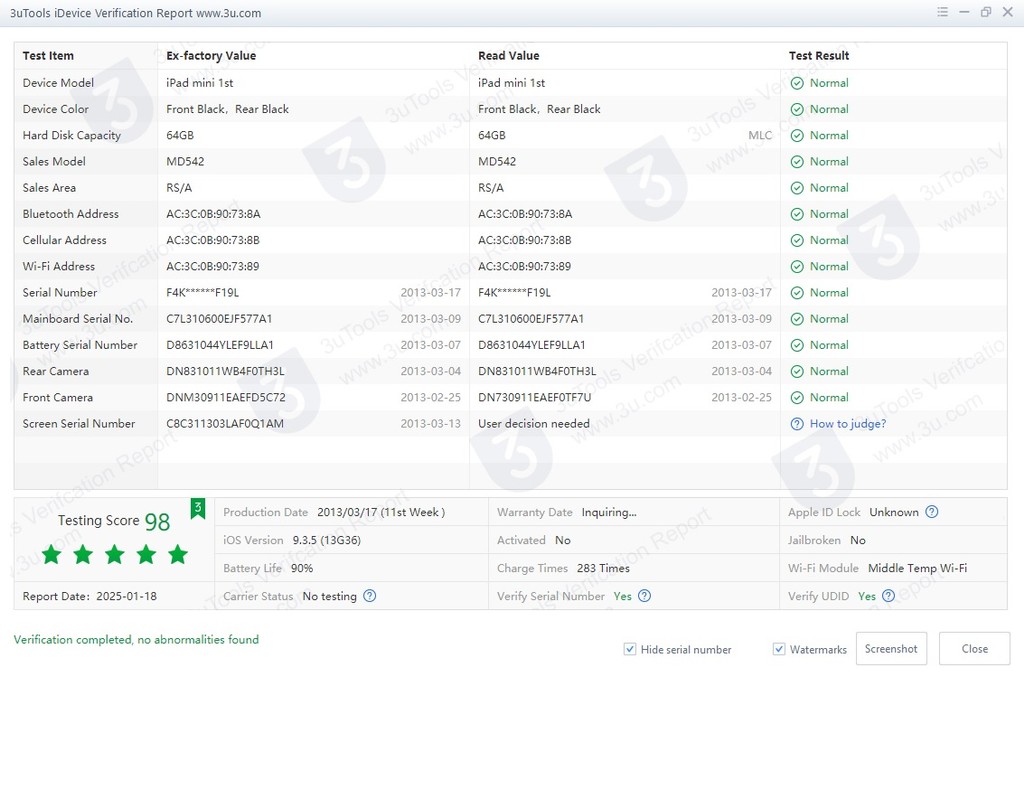Click the fifth green rating star
Image resolution: width=1024 pixels, height=810 pixels.
click(178, 555)
